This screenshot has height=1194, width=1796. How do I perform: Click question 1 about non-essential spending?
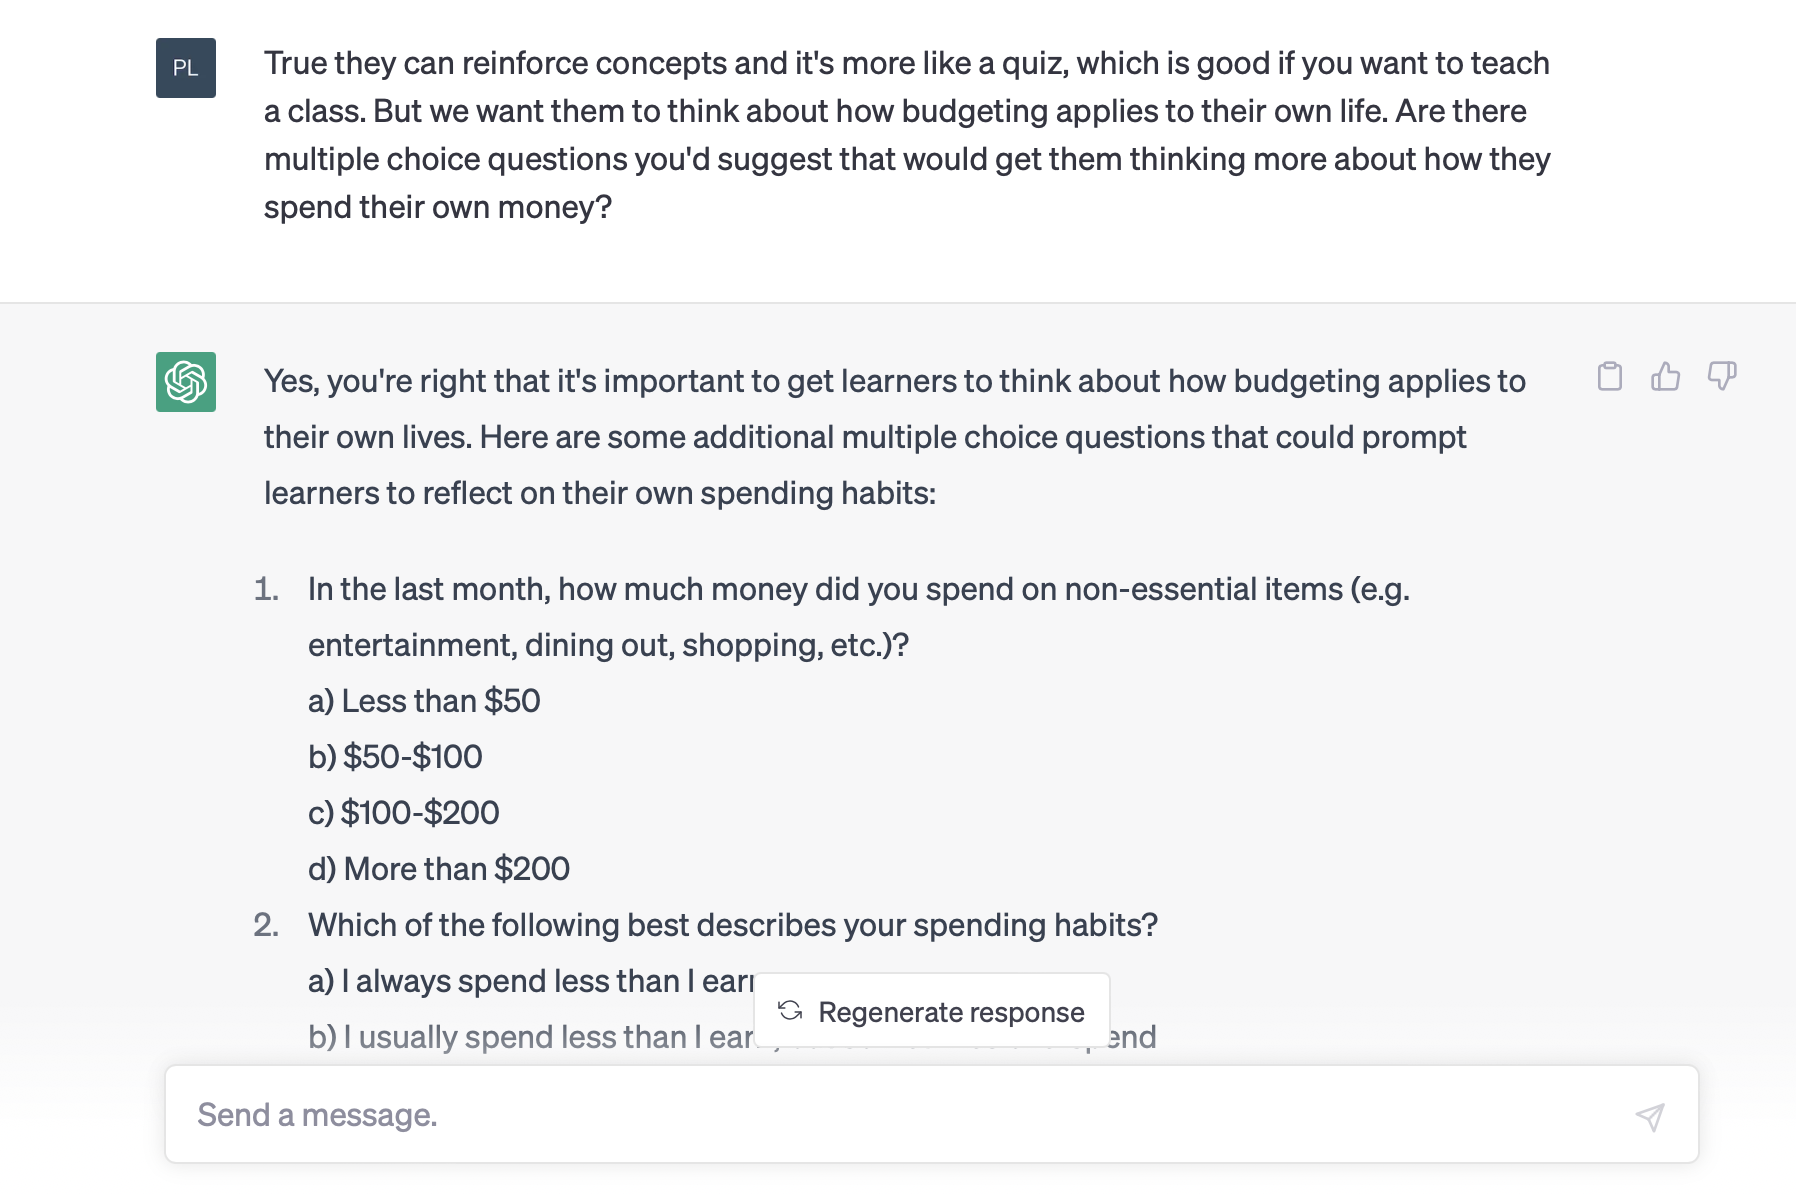coord(859,617)
